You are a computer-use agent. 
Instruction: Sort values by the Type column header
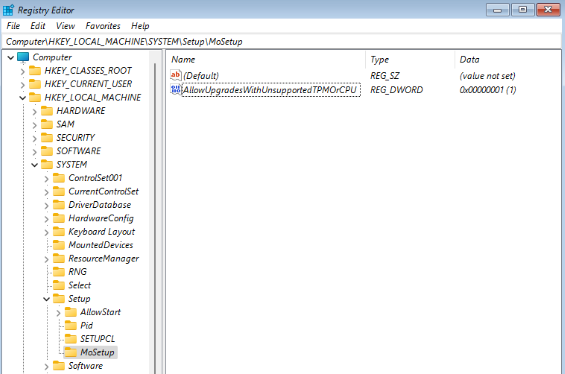410,59
